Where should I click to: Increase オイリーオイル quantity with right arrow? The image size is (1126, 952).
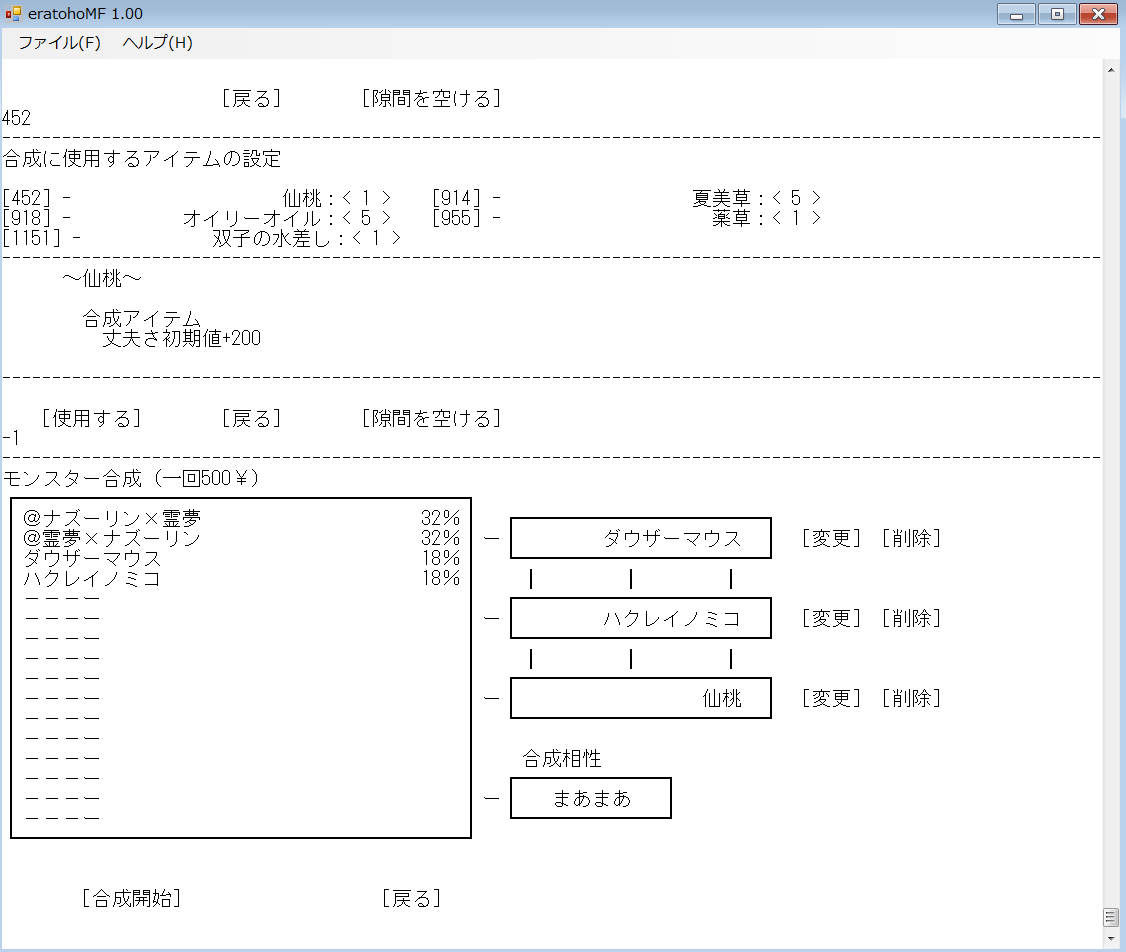click(x=386, y=218)
